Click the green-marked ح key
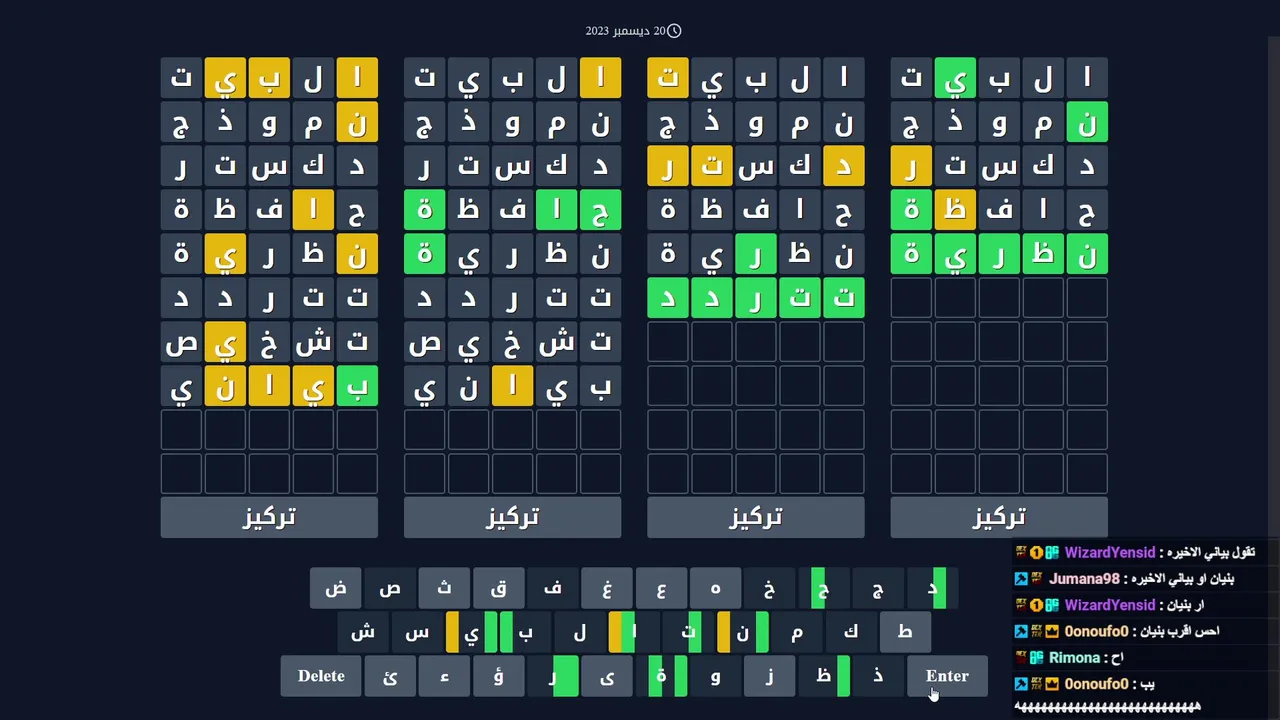Viewport: 1280px width, 720px height. (x=822, y=588)
